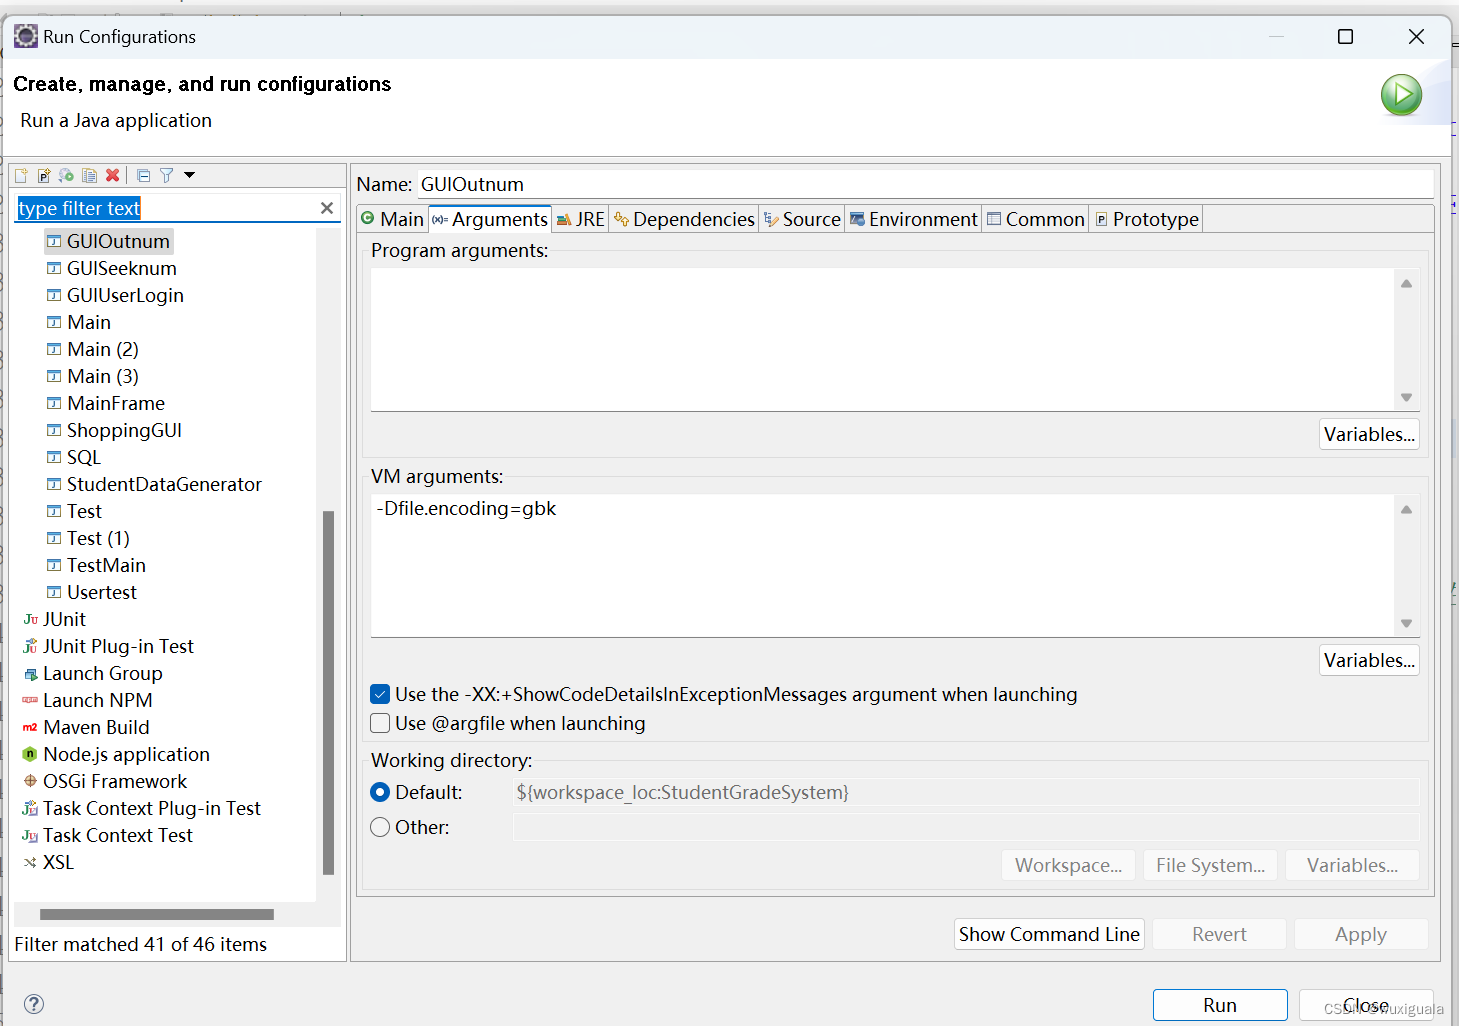Click the green Run icon in header
The height and width of the screenshot is (1026, 1459).
[1401, 95]
